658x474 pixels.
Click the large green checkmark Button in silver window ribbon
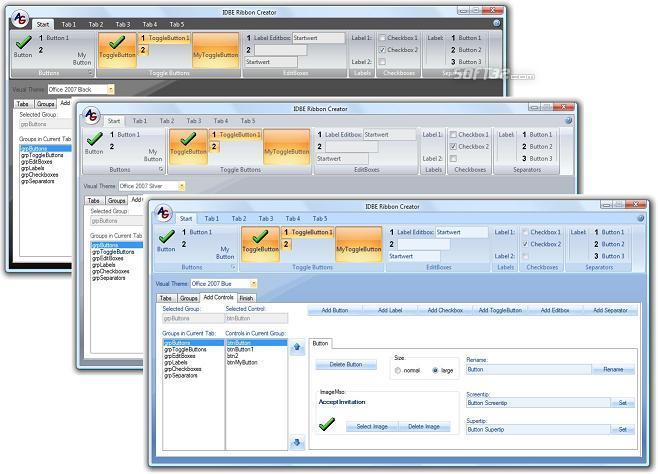pyautogui.click(x=94, y=144)
